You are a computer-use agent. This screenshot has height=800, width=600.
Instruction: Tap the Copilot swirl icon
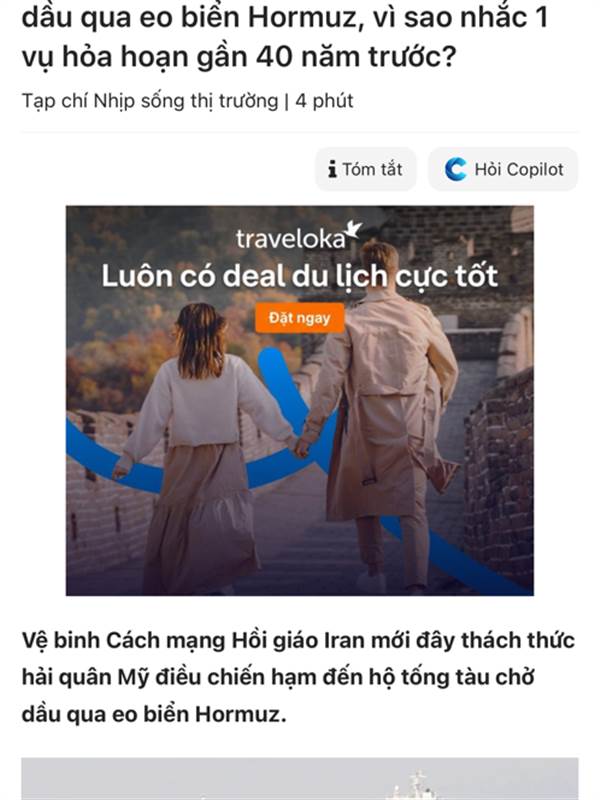[455, 169]
